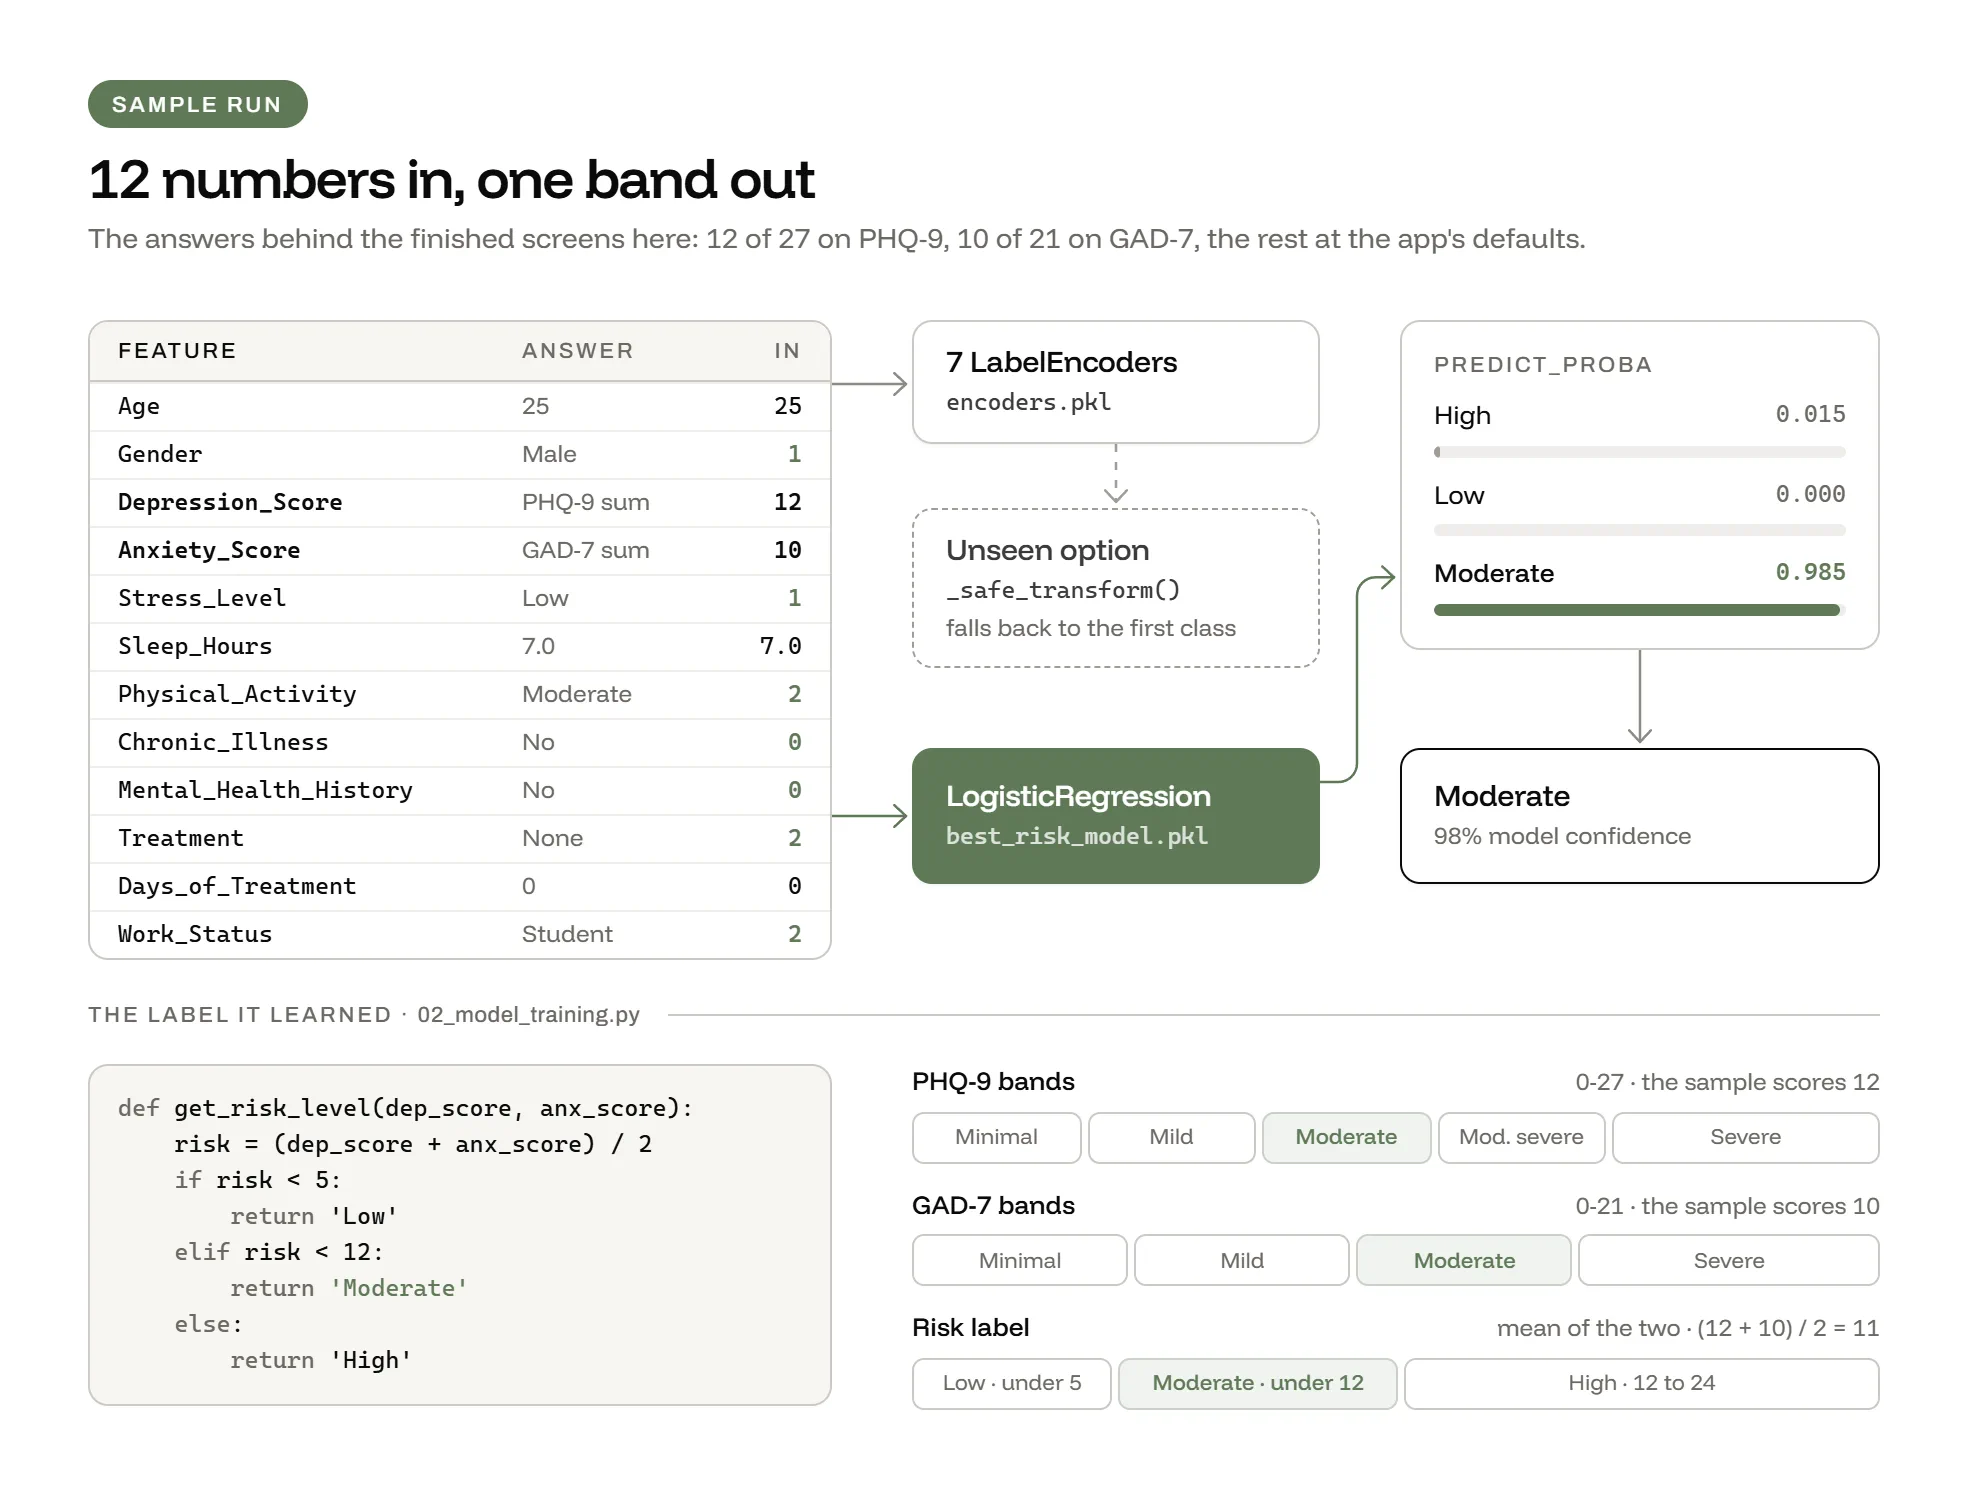Click the Depression_Score feature row name
1968x1504 pixels.
(x=230, y=502)
